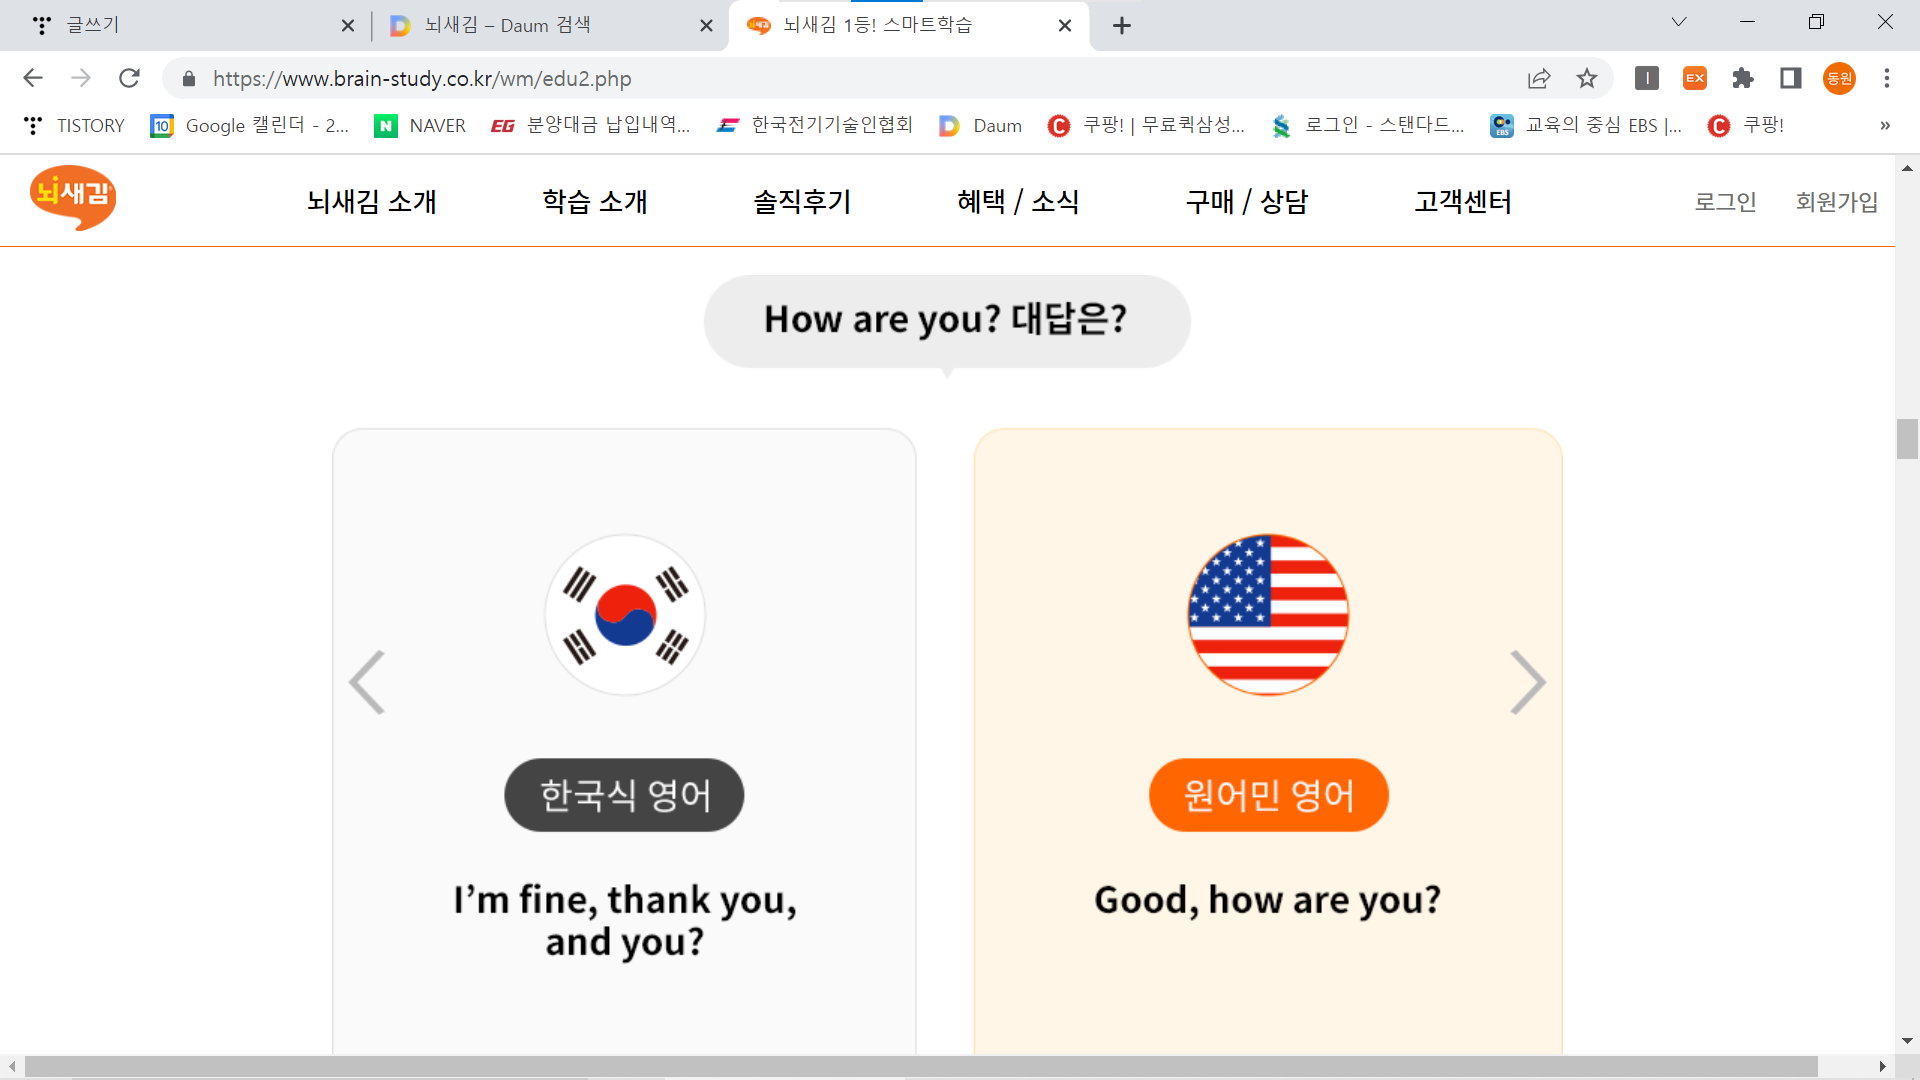Viewport: 1920px width, 1080px height.
Task: Expand hidden bookmarks with double chevron
Action: point(1885,125)
